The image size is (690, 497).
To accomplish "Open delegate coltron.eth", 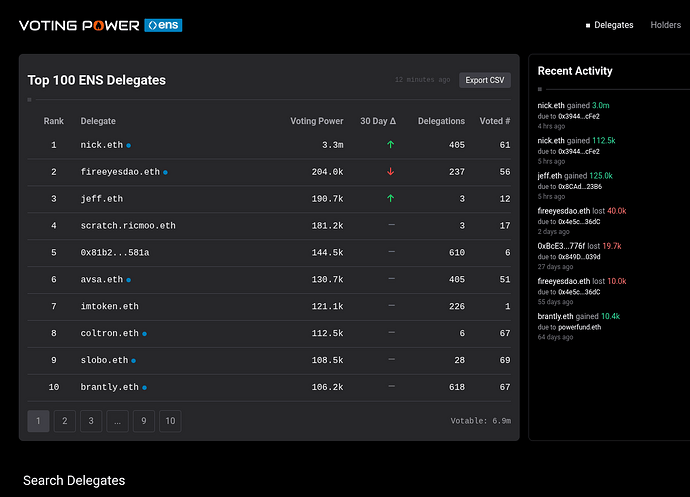I will click(x=110, y=333).
